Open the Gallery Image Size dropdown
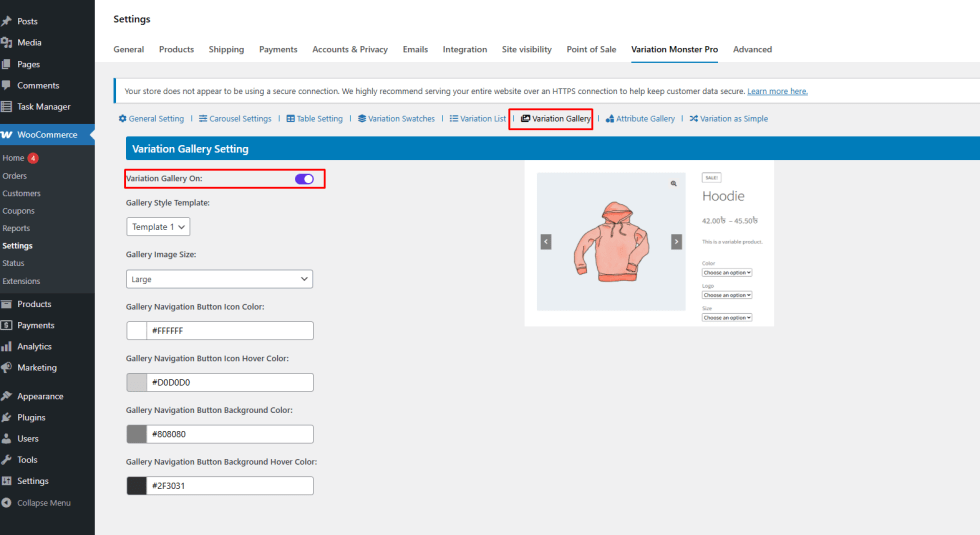Screen dimensions: 980x535 (x=219, y=279)
